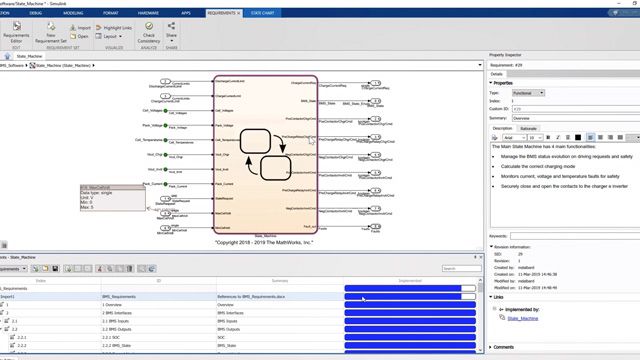Click the save icon in requirements browser toolbar

pos(55,269)
